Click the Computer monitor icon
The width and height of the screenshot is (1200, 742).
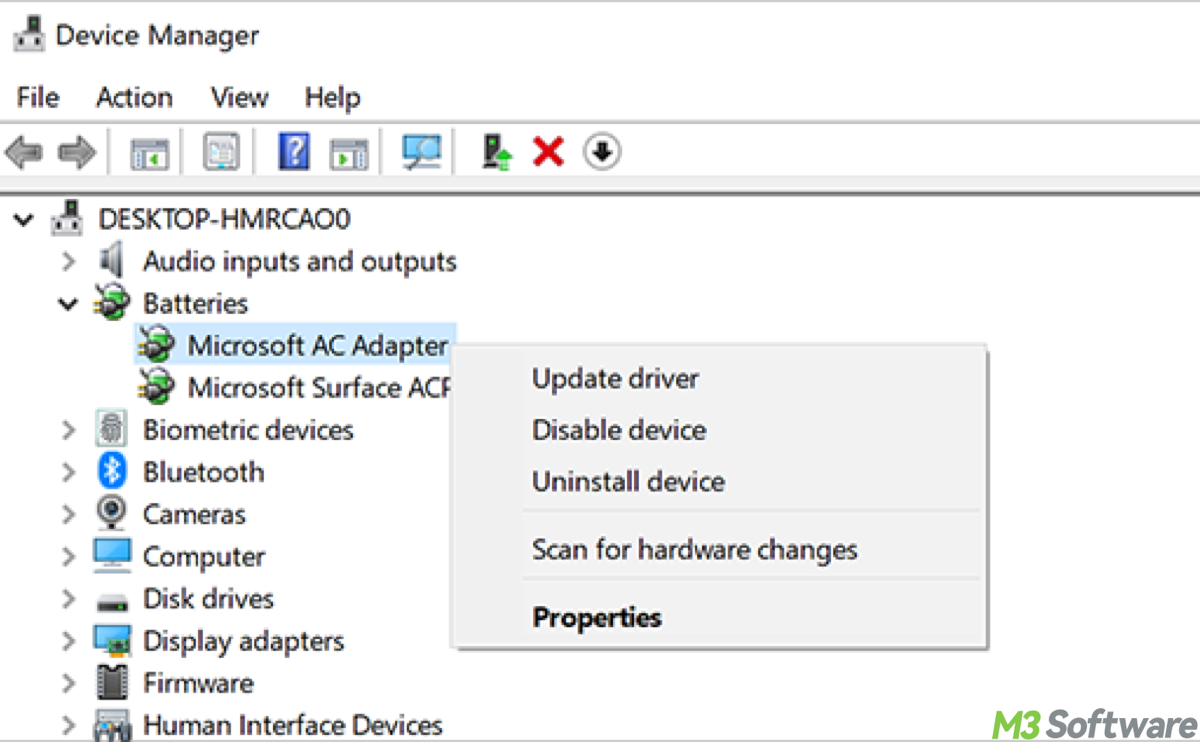(112, 555)
